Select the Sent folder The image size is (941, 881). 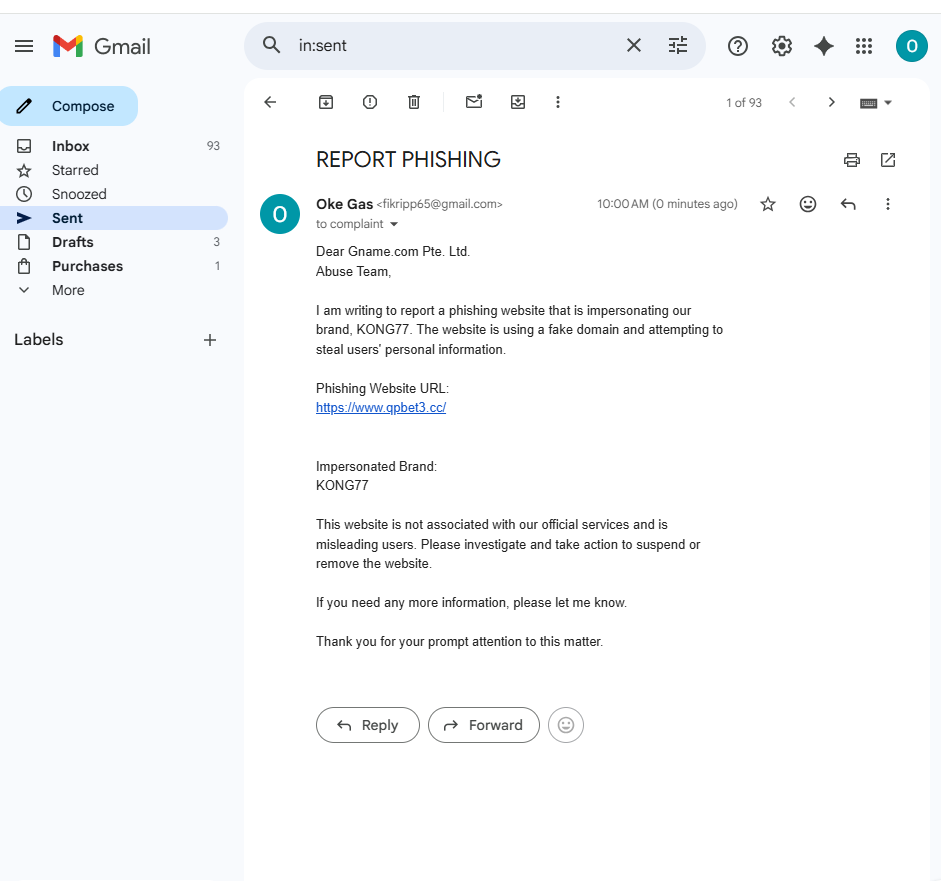click(114, 218)
